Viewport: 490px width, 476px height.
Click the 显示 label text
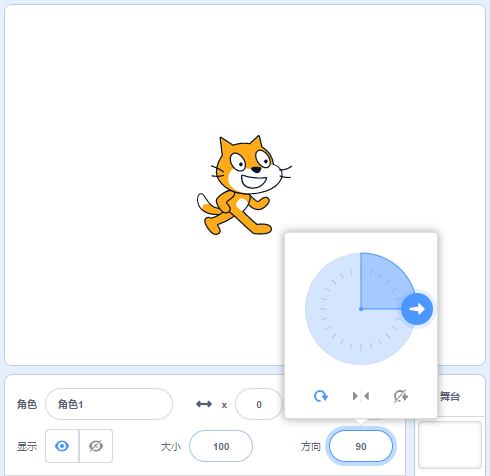click(x=27, y=446)
